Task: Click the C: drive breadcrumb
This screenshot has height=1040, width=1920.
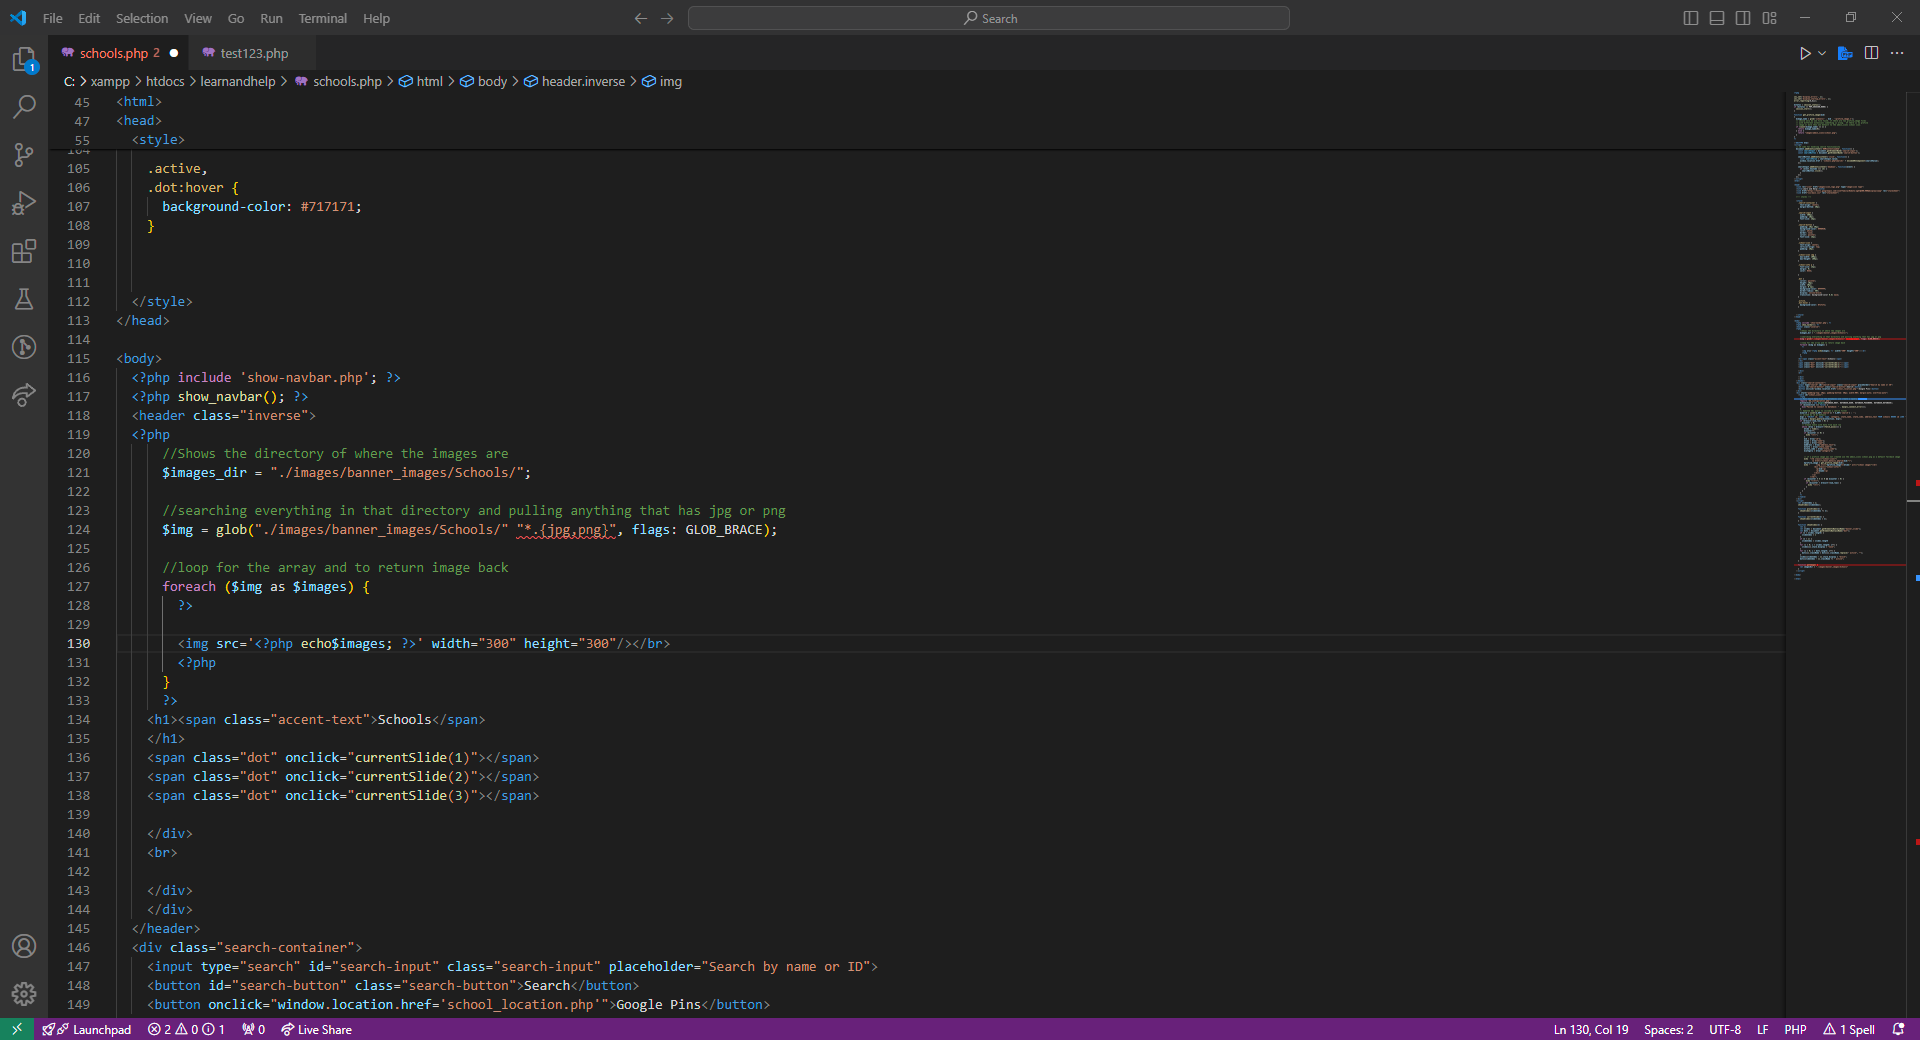Action: click(69, 81)
